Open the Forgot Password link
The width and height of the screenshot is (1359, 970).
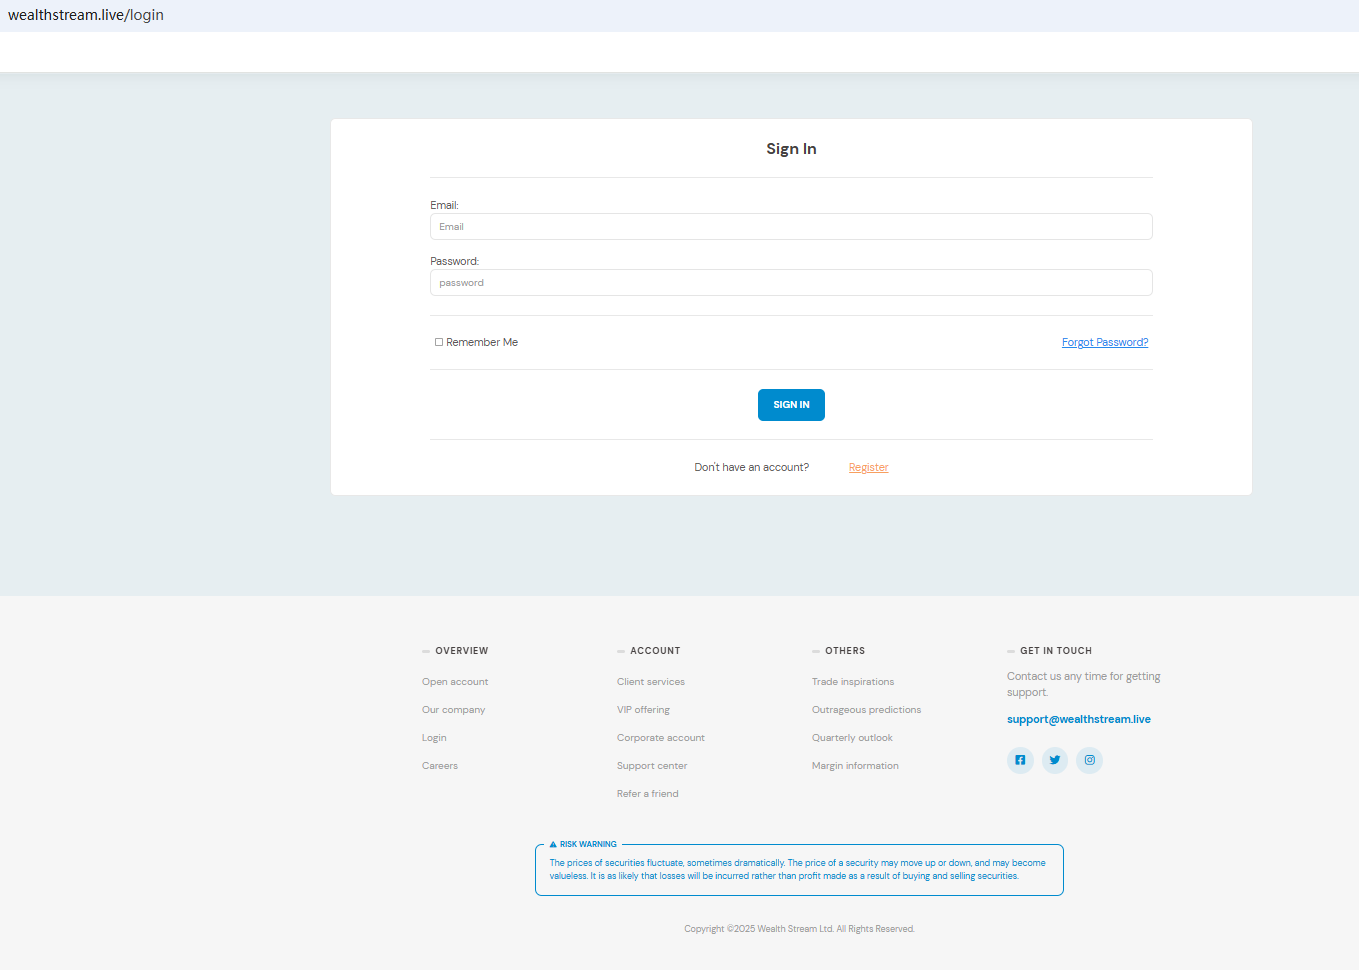point(1104,342)
